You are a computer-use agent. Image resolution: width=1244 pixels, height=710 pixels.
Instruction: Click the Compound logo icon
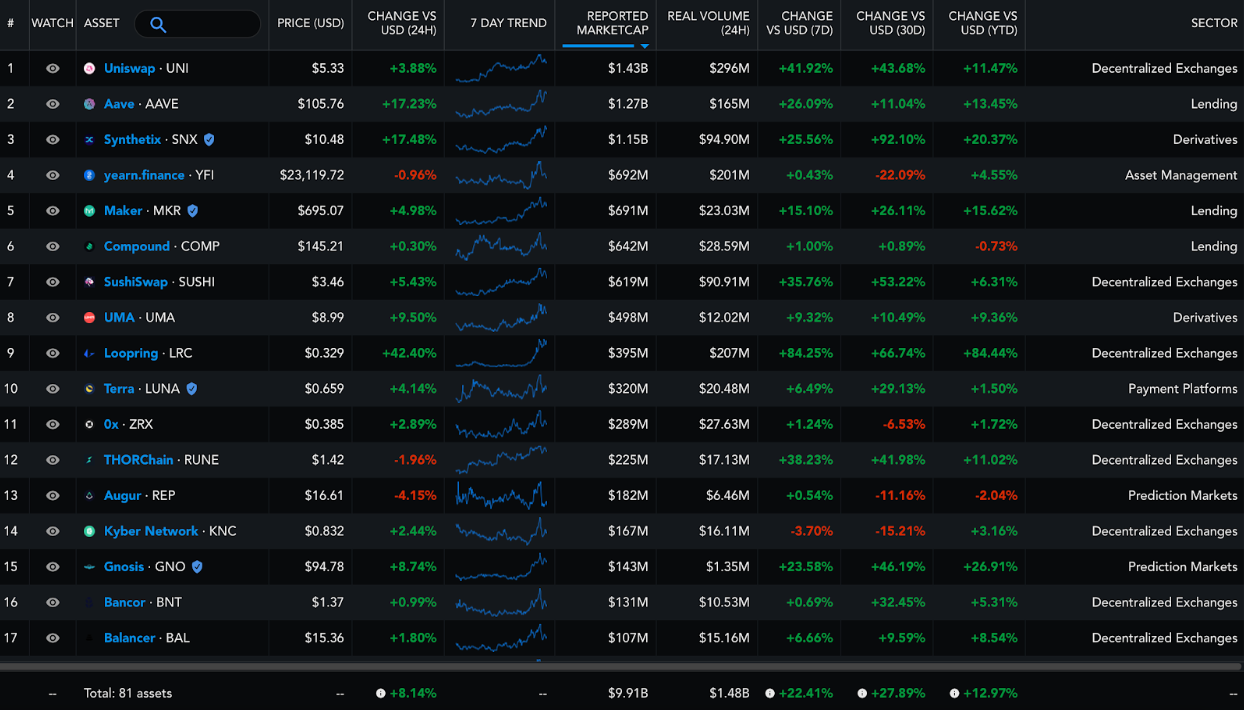point(89,246)
